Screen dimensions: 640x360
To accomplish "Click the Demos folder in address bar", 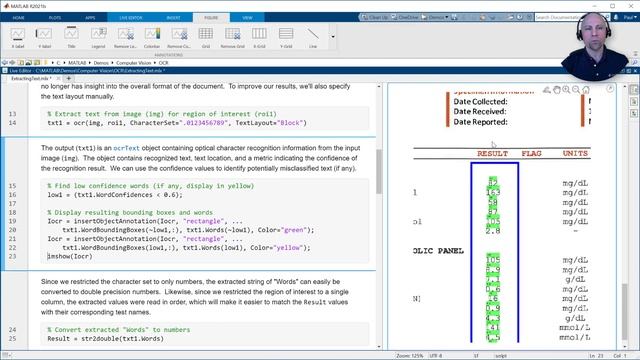I will click(101, 63).
